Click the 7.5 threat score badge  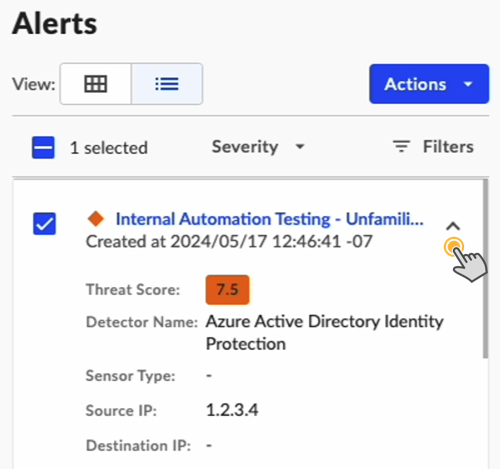point(227,290)
